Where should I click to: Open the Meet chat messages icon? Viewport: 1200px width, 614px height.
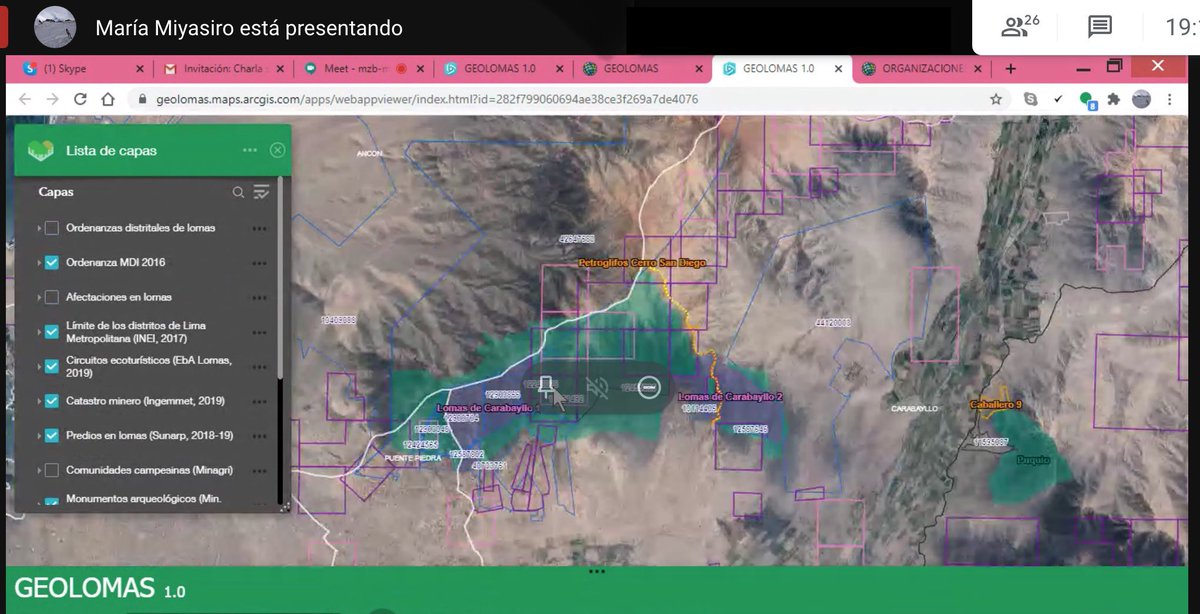coord(1100,27)
